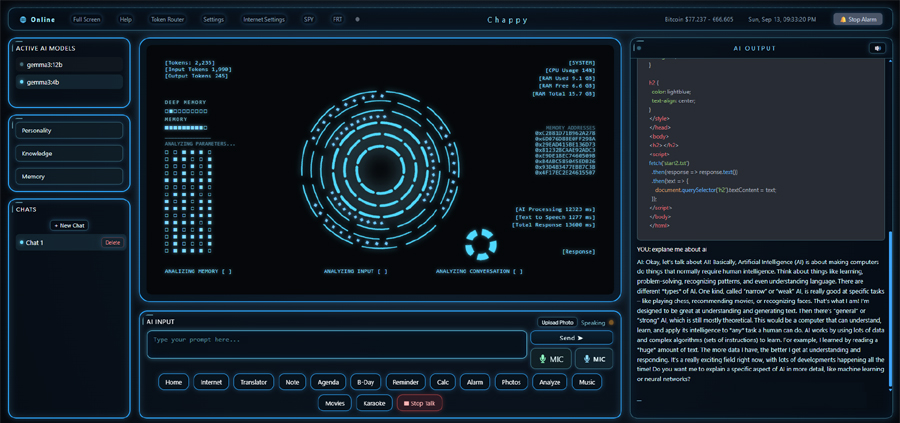Open the Movies tool
The width and height of the screenshot is (900, 423).
(335, 403)
